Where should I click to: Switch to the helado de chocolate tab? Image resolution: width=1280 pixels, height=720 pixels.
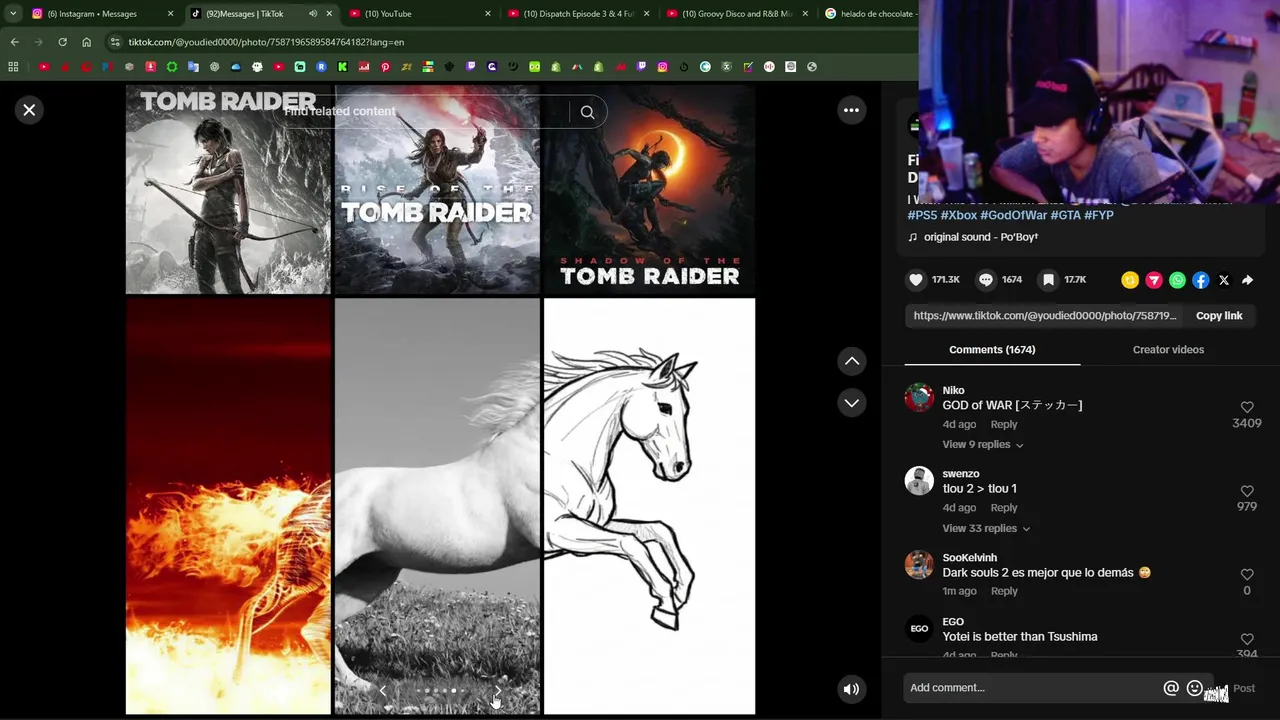(x=868, y=14)
